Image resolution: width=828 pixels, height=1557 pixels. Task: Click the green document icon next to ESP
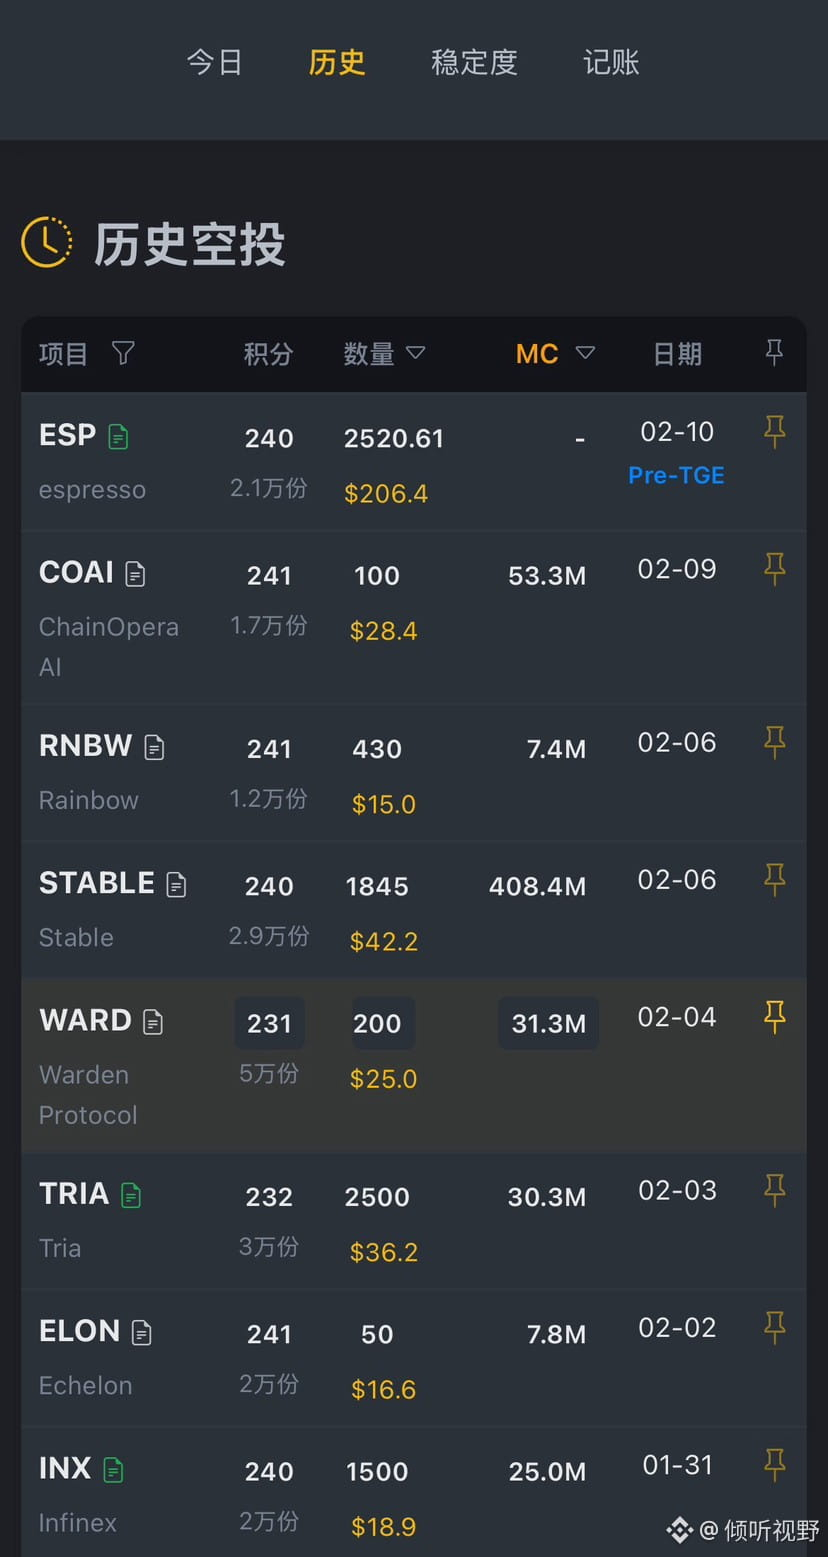(x=118, y=437)
